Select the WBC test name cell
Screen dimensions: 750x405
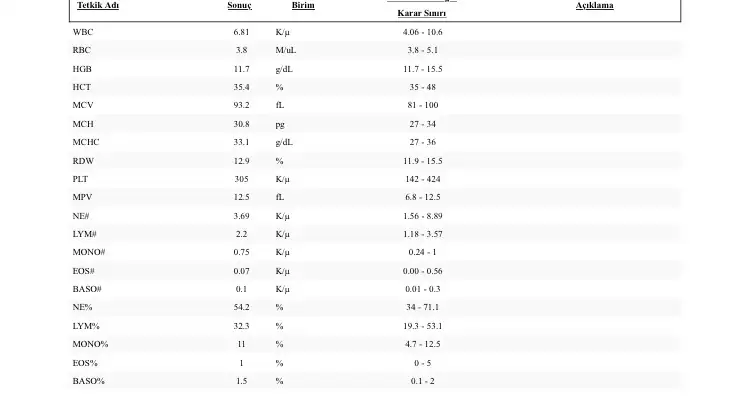[83, 32]
